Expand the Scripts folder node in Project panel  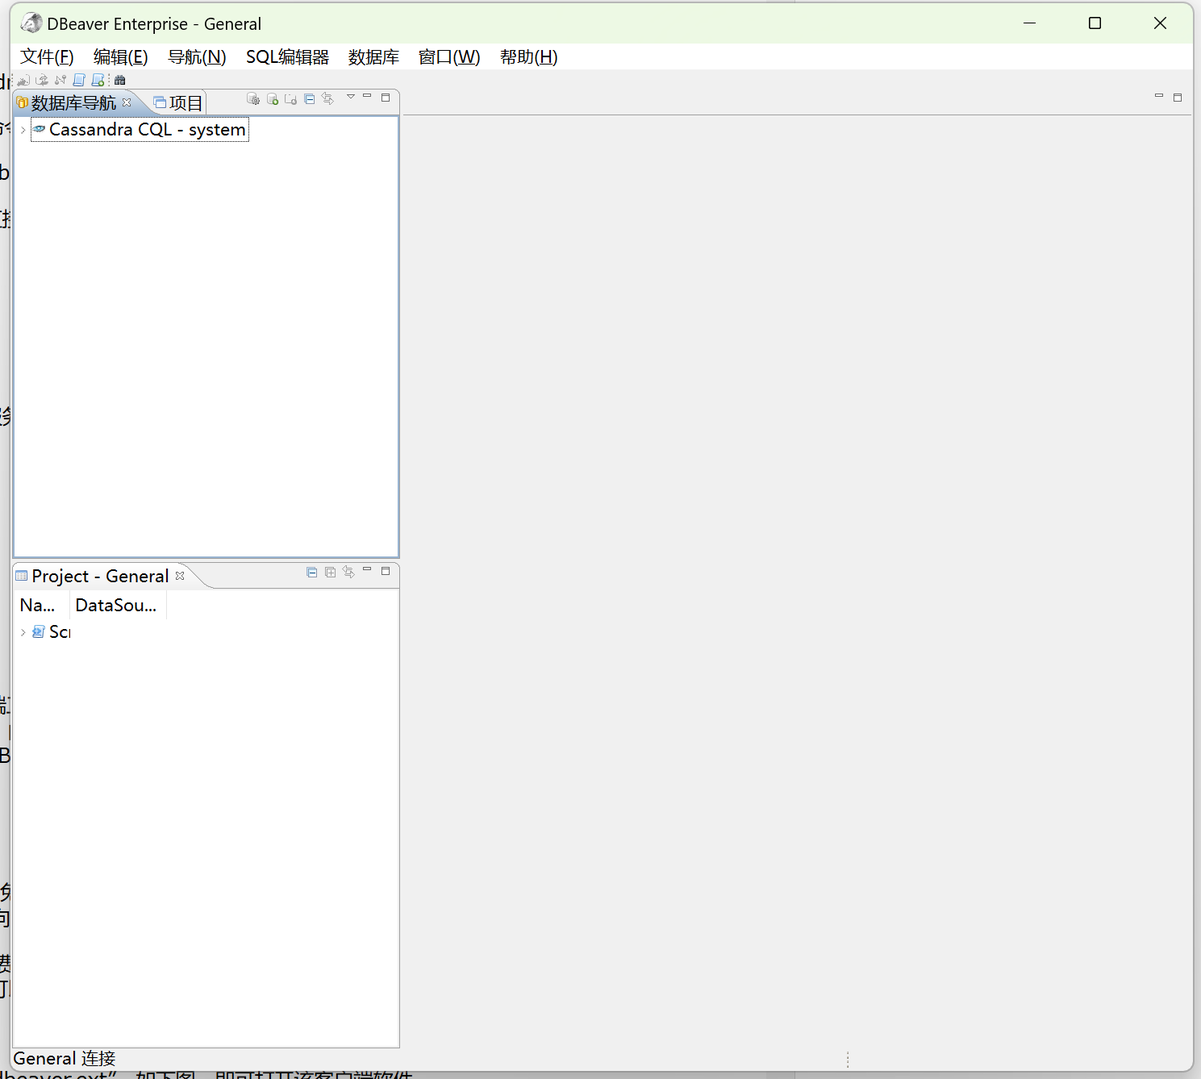click(23, 632)
